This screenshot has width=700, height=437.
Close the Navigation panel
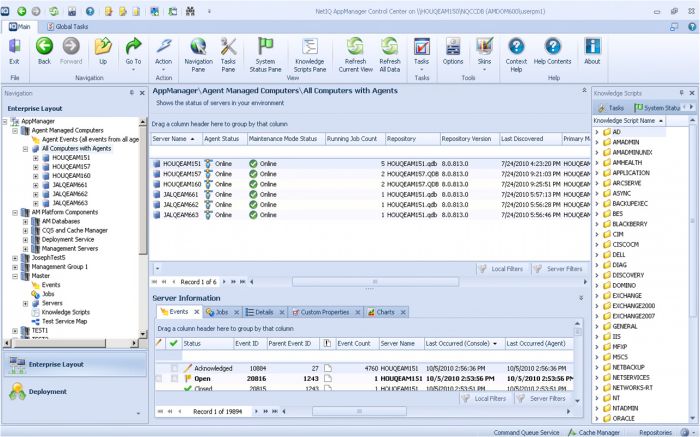click(x=142, y=93)
